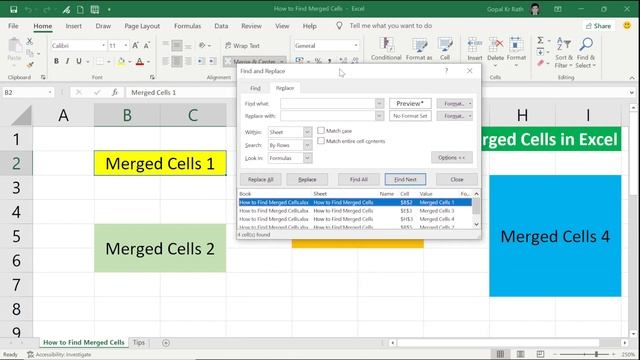640x360 pixels.
Task: Click the Undo icon in quick access toolbar
Action: point(28,9)
